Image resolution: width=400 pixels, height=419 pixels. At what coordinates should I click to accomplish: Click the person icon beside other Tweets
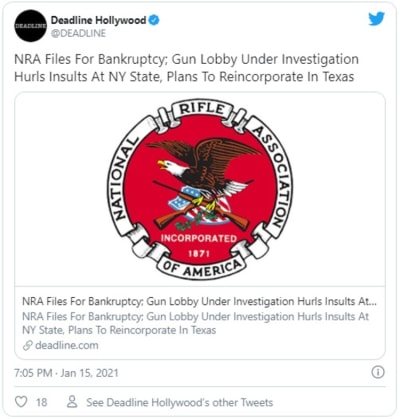pos(72,402)
